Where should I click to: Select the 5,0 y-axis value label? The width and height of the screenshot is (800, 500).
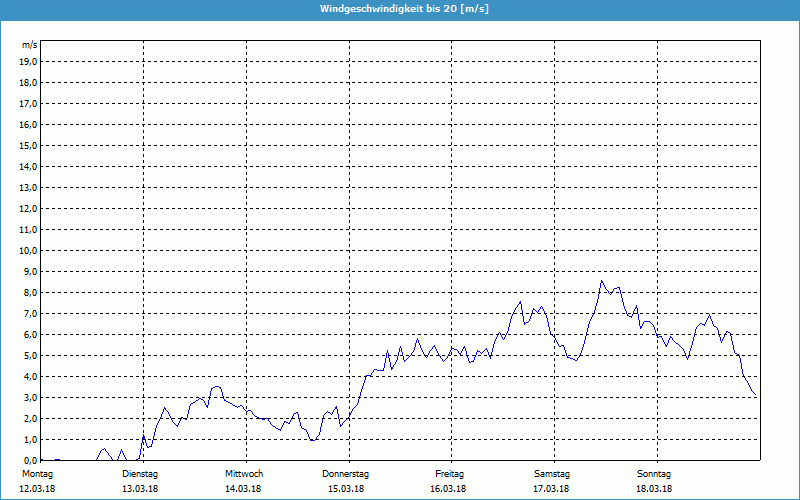[x=29, y=355]
